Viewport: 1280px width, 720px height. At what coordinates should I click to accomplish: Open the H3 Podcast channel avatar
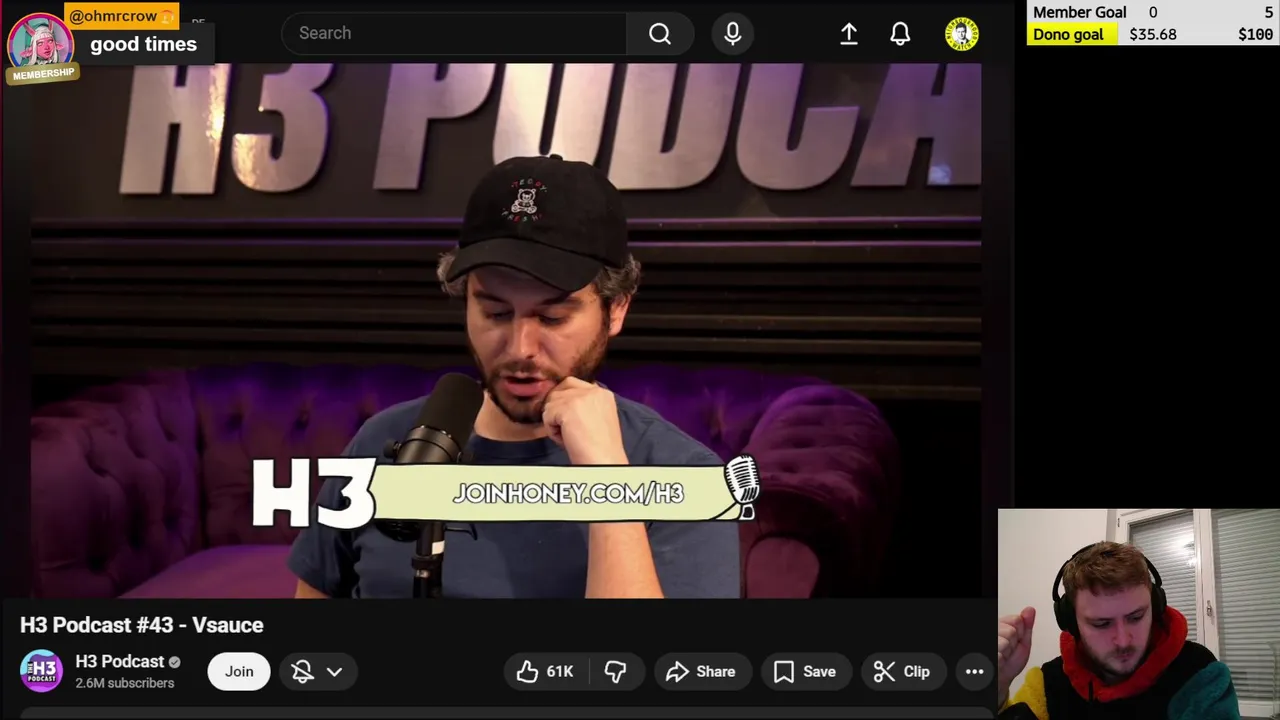pos(42,671)
